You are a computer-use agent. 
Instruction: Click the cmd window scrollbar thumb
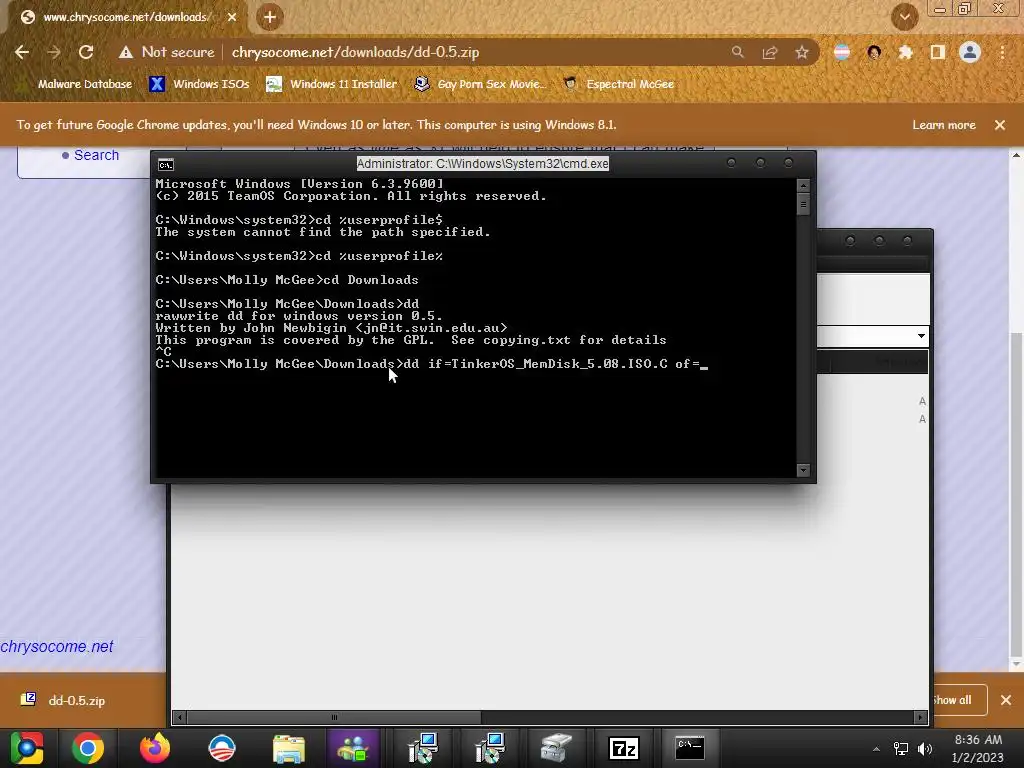click(x=803, y=205)
